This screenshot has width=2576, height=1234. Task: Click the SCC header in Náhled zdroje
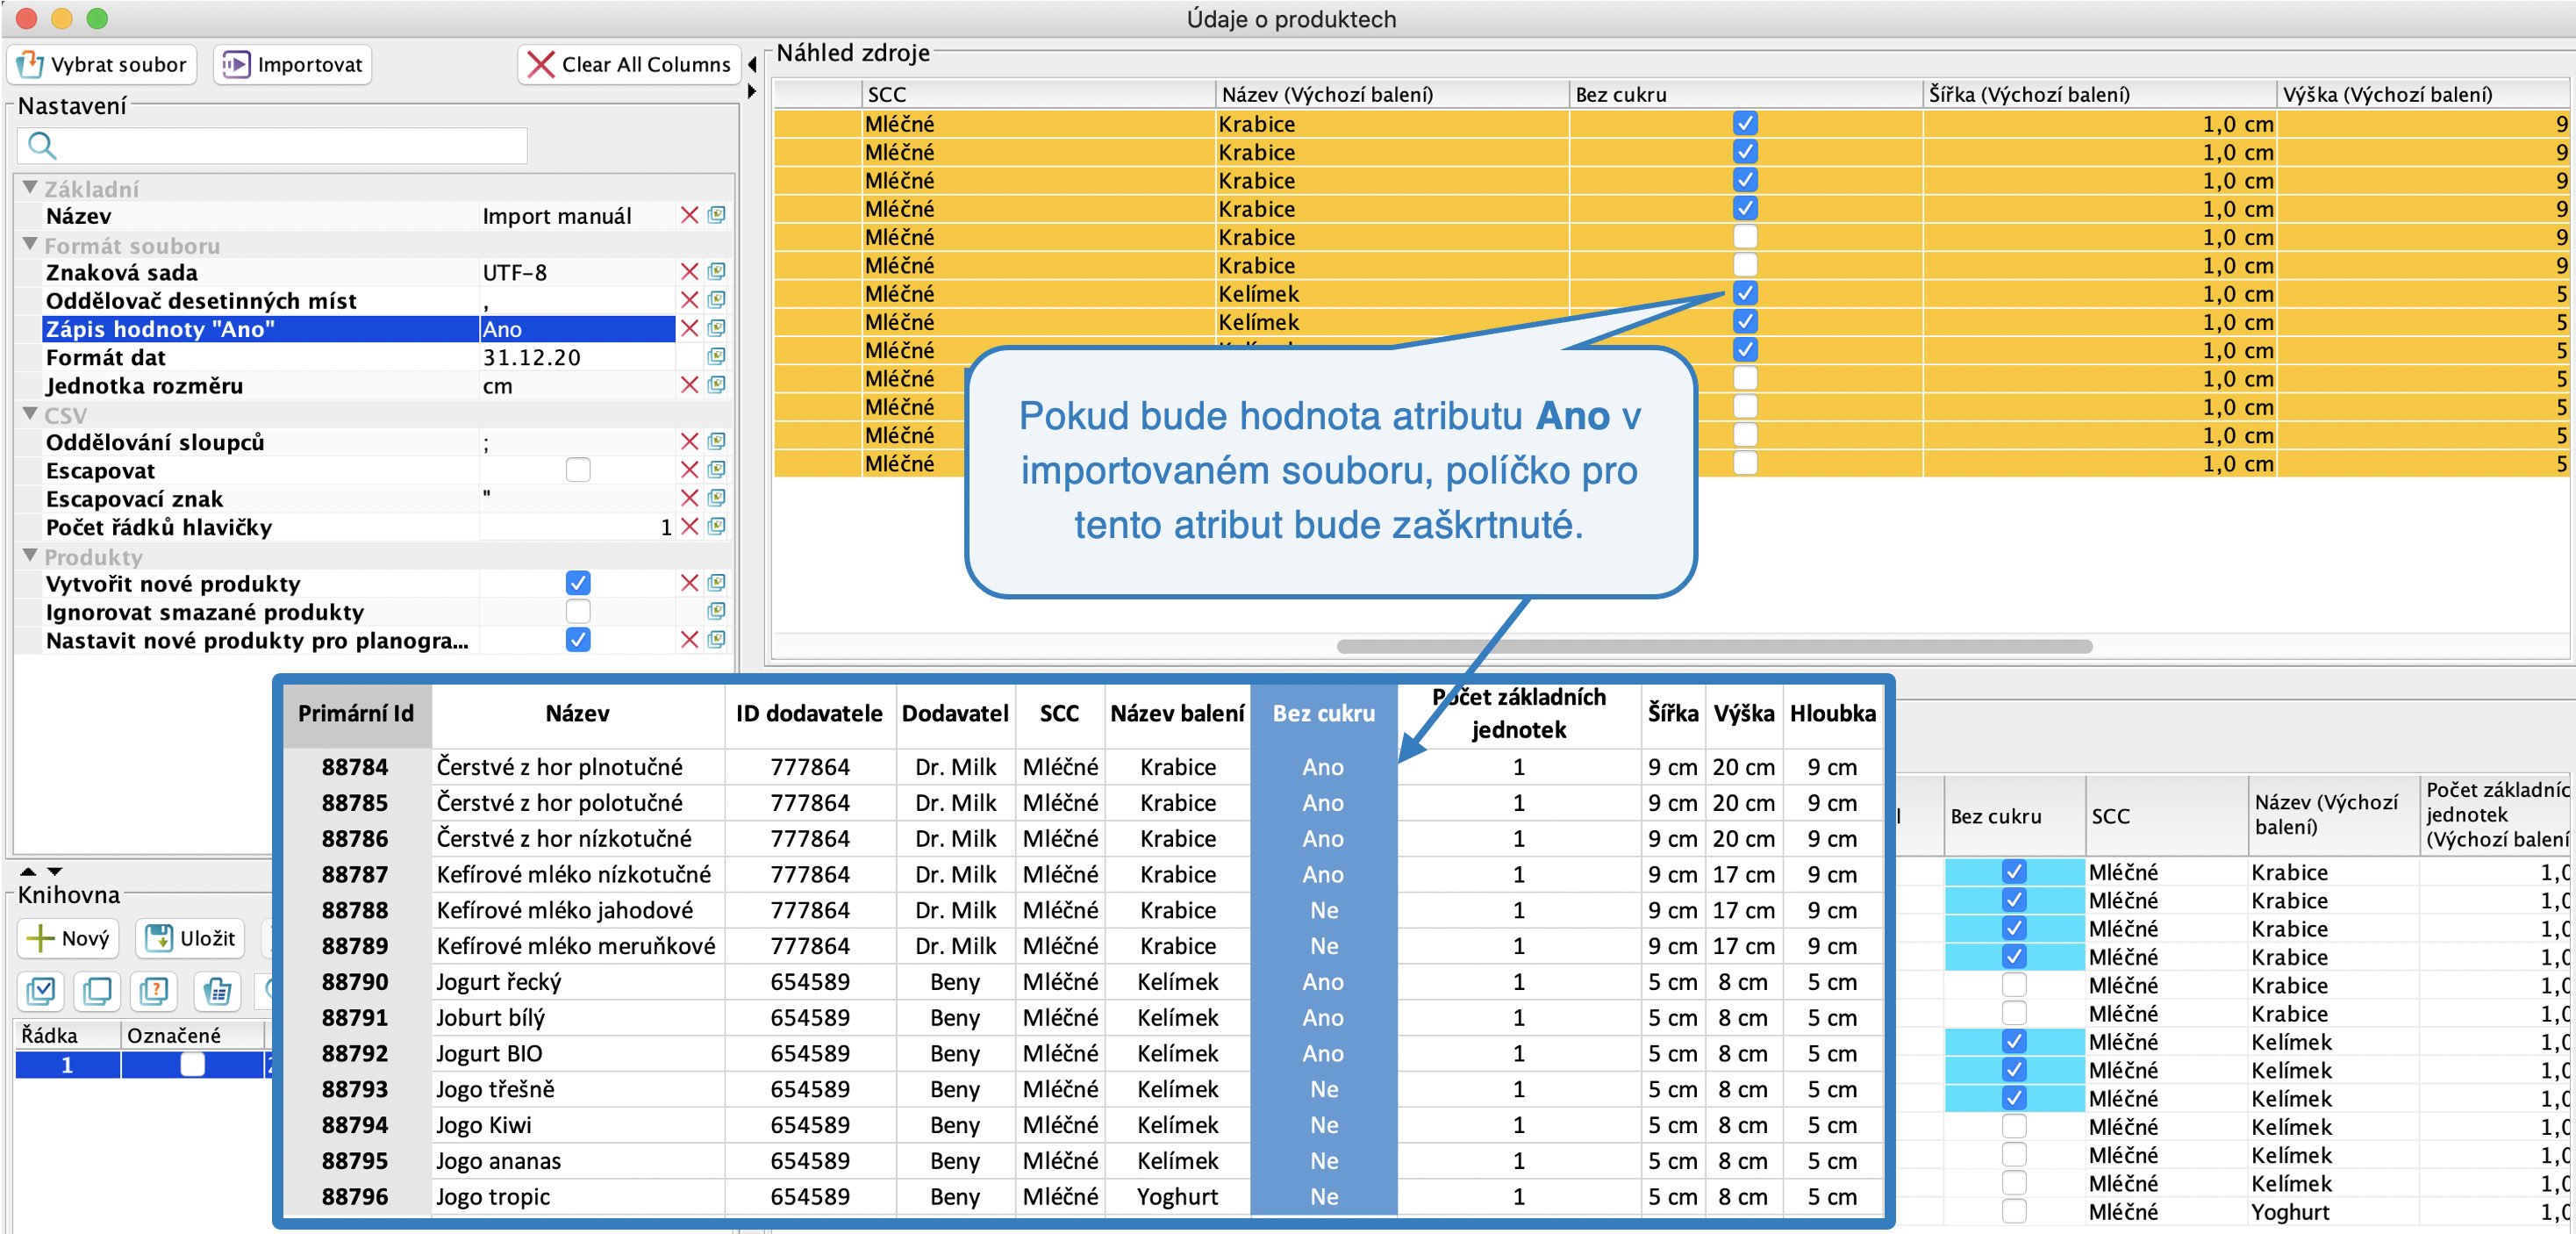[1038, 94]
